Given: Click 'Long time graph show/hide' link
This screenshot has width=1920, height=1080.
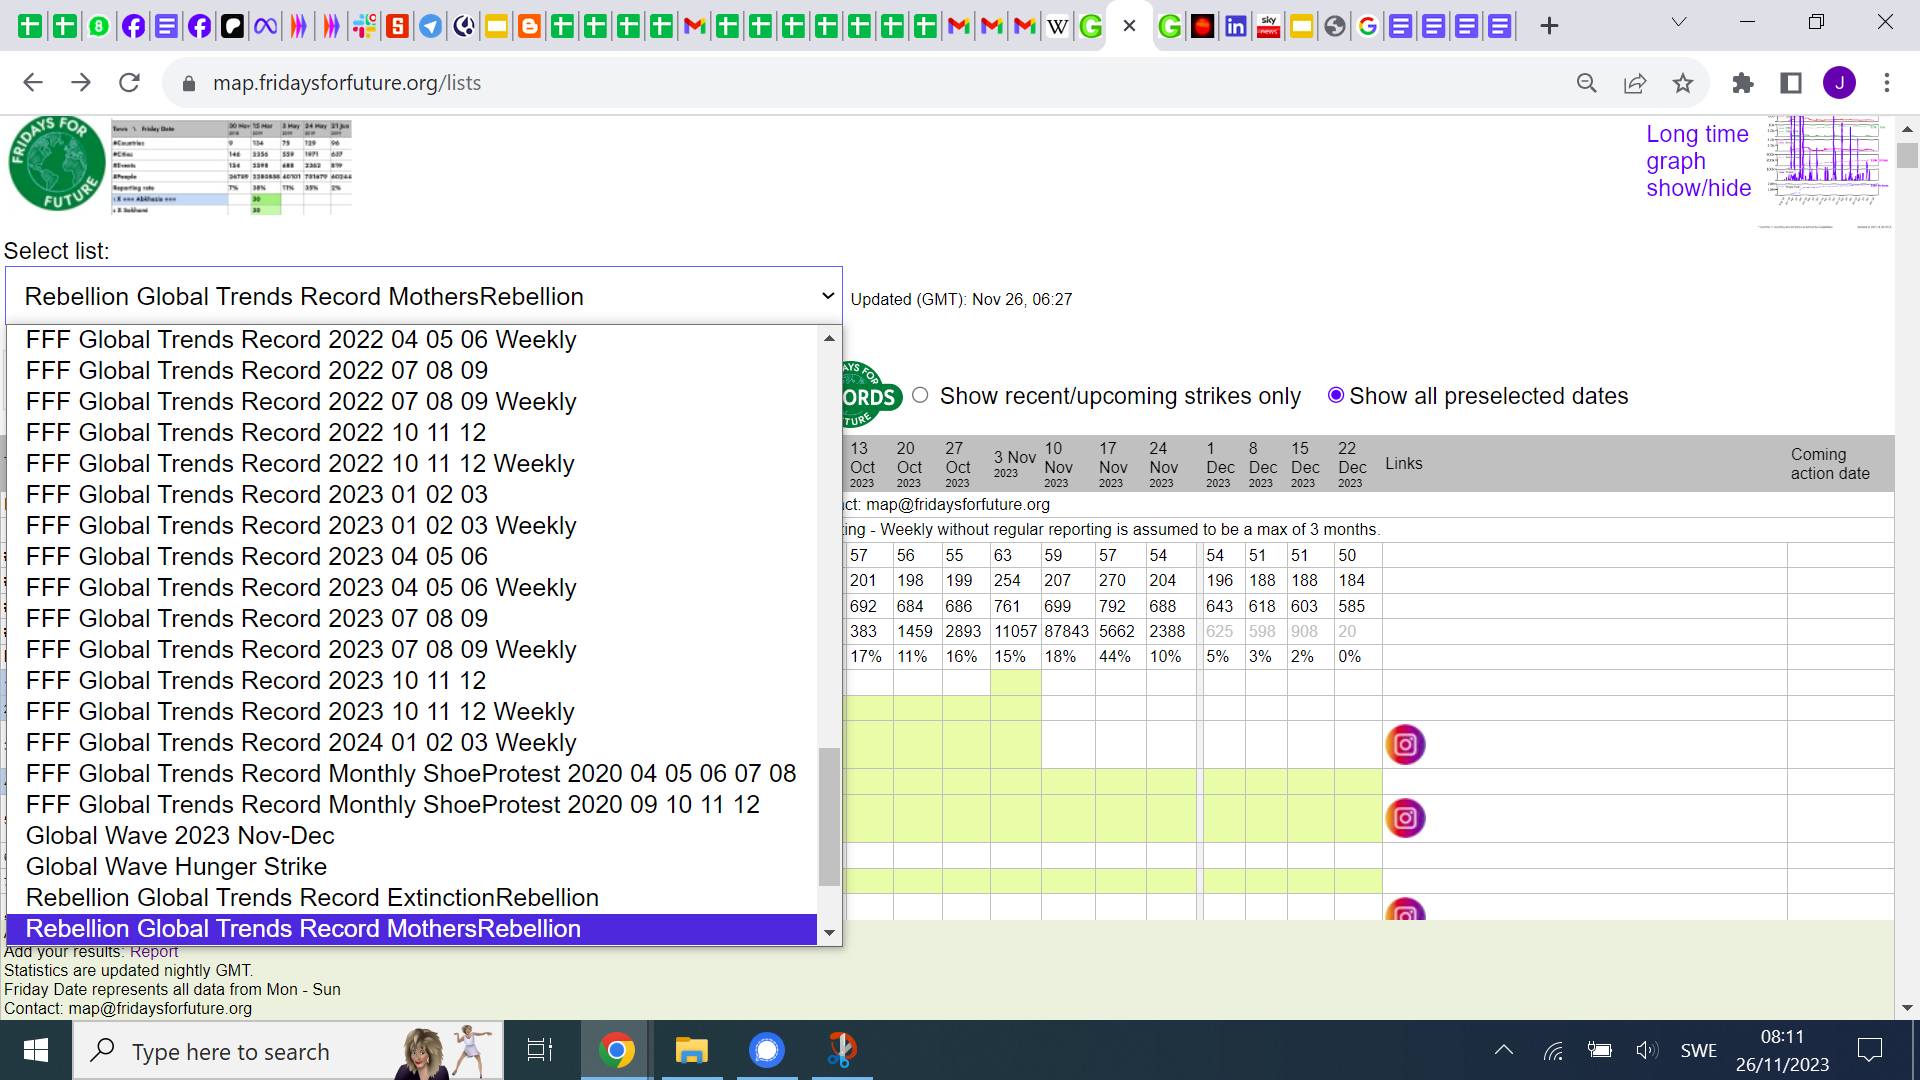Looking at the screenshot, I should click(1699, 161).
